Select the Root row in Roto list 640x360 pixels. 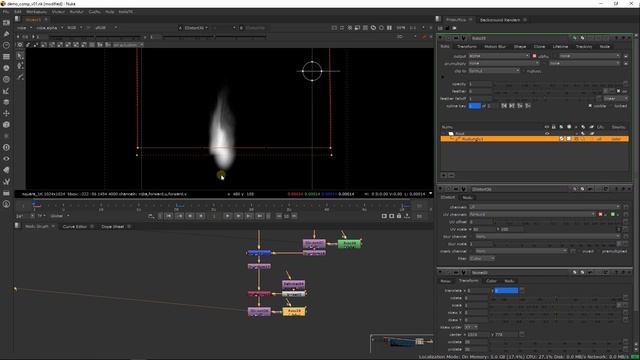tap(534, 133)
